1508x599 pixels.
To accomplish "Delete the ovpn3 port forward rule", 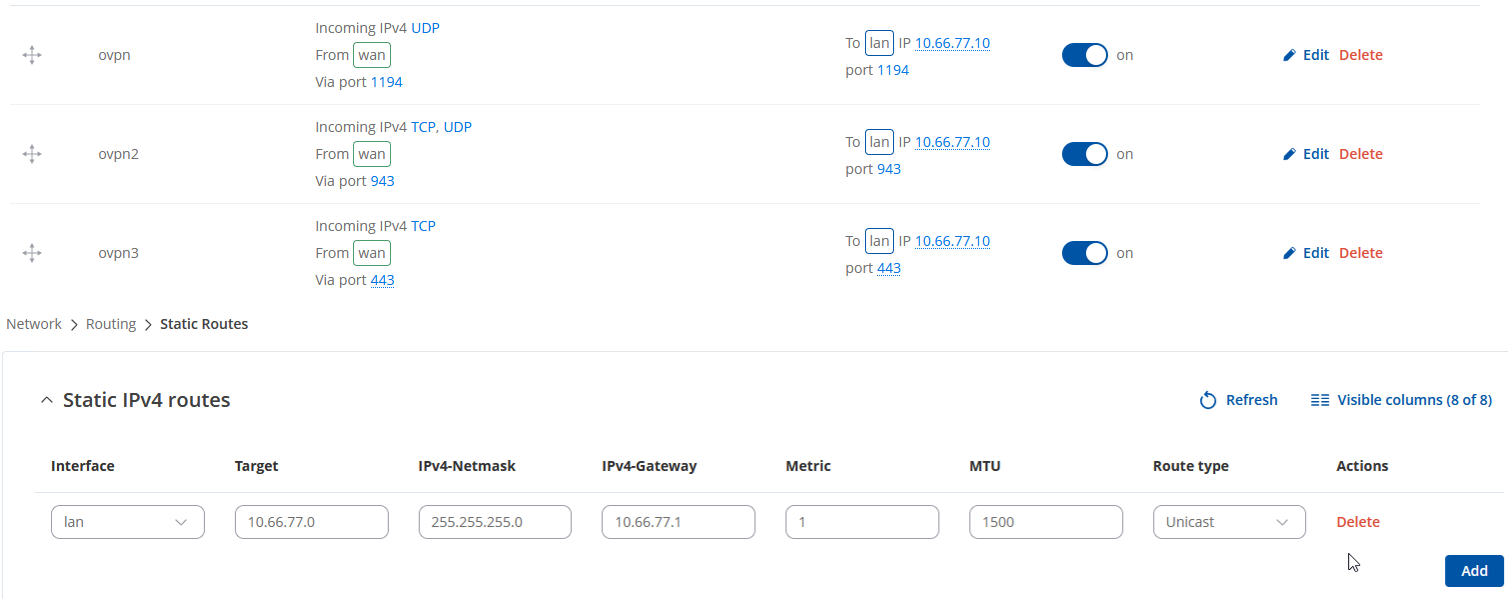I will pyautogui.click(x=1361, y=253).
